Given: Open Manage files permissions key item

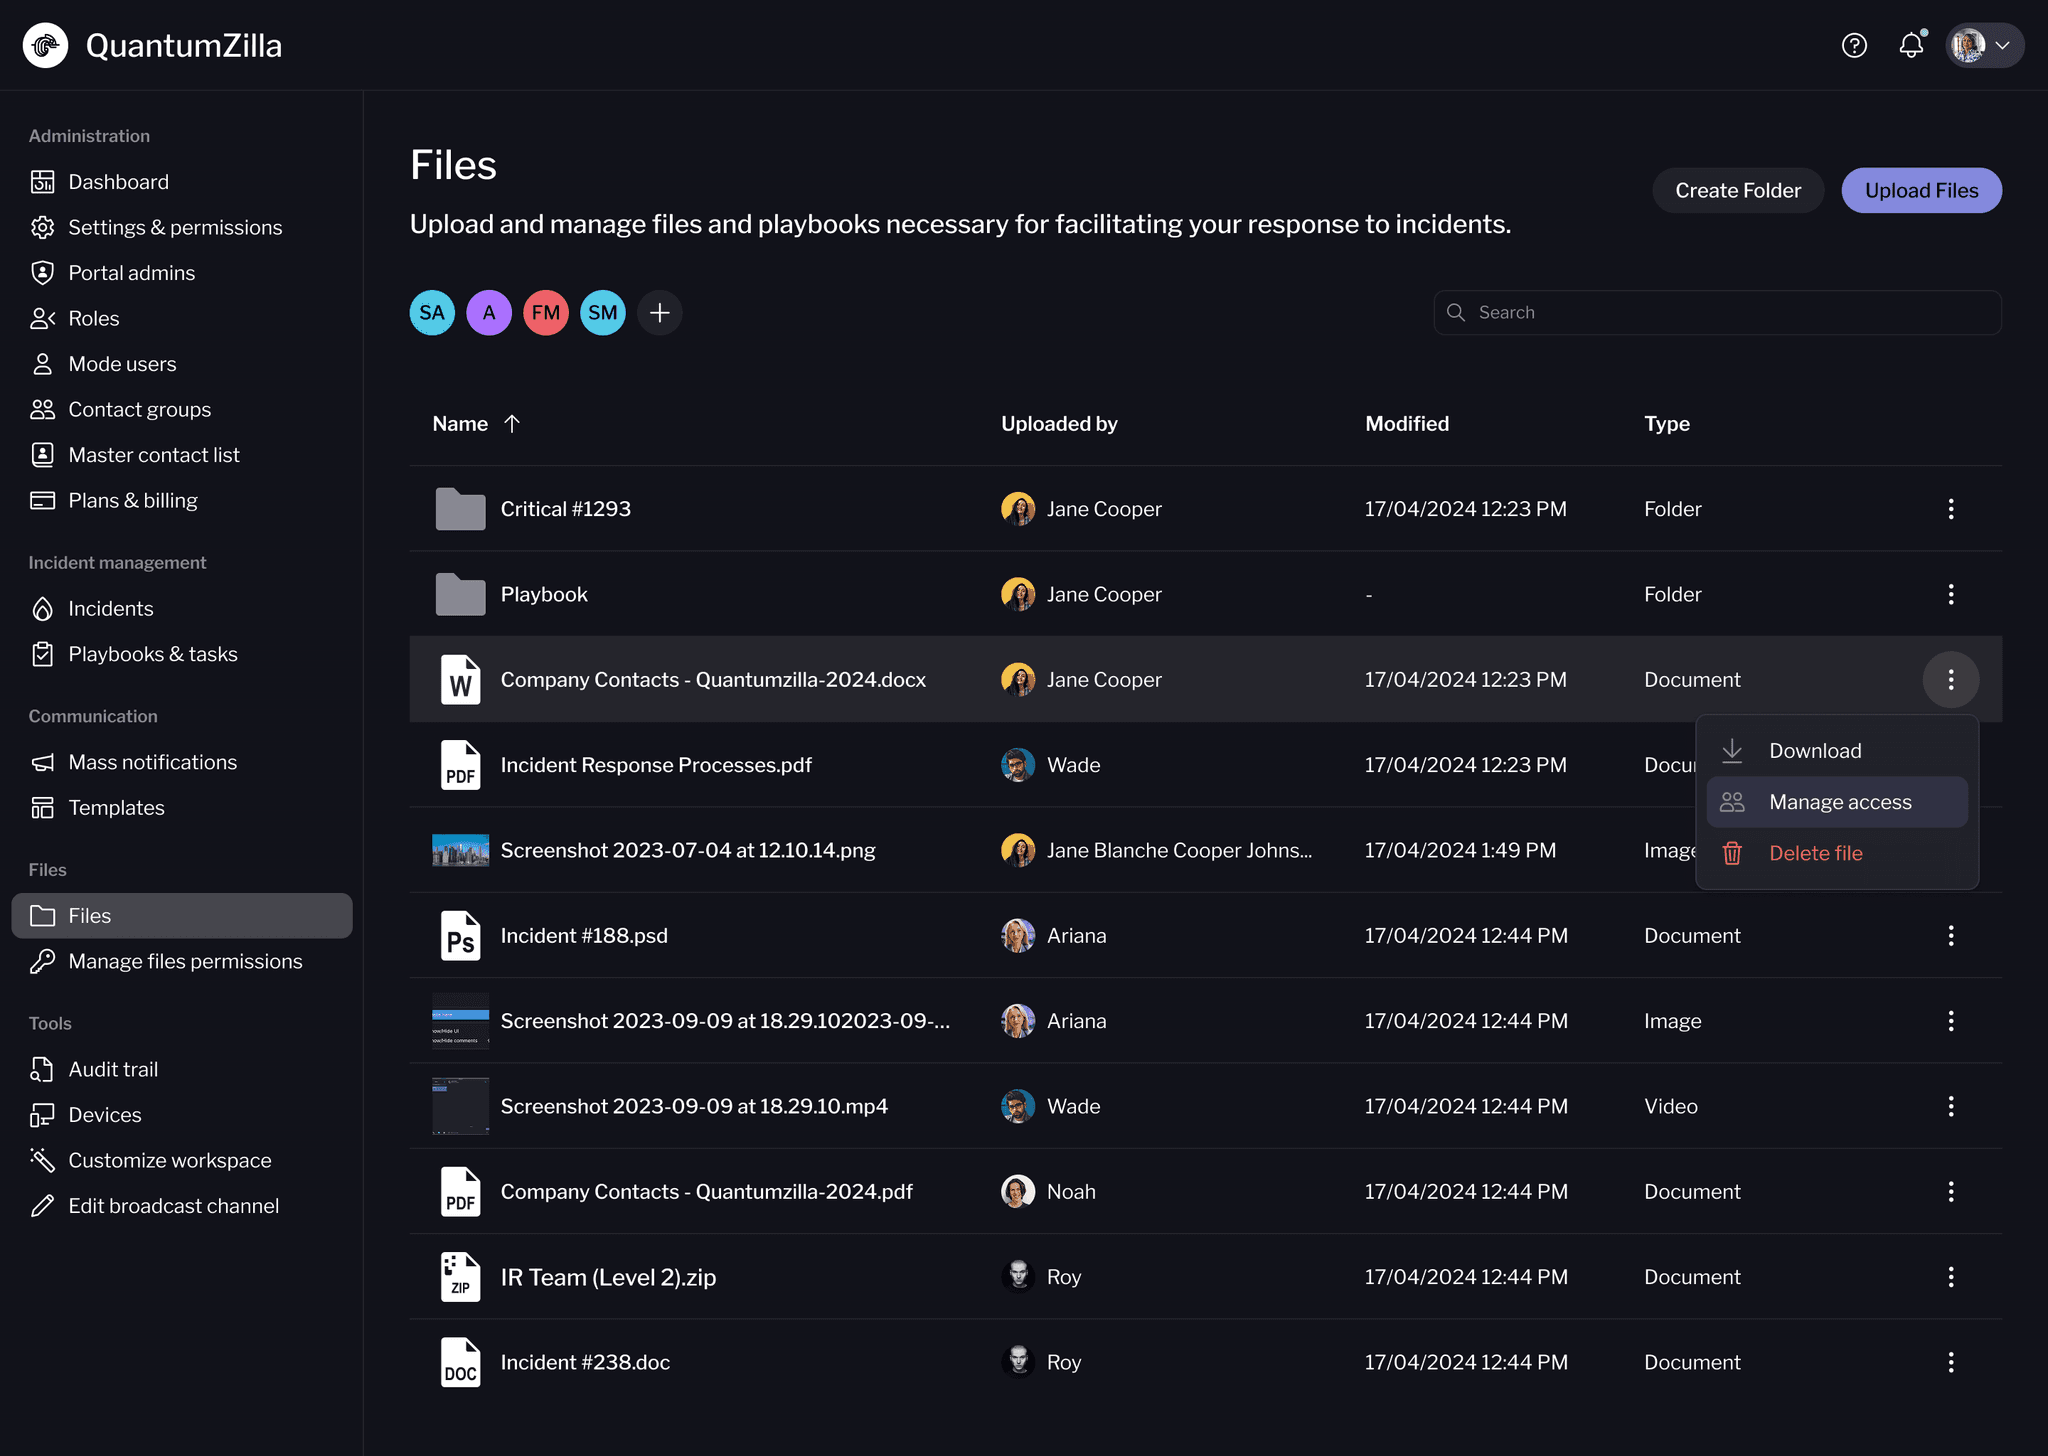Looking at the screenshot, I should click(185, 961).
